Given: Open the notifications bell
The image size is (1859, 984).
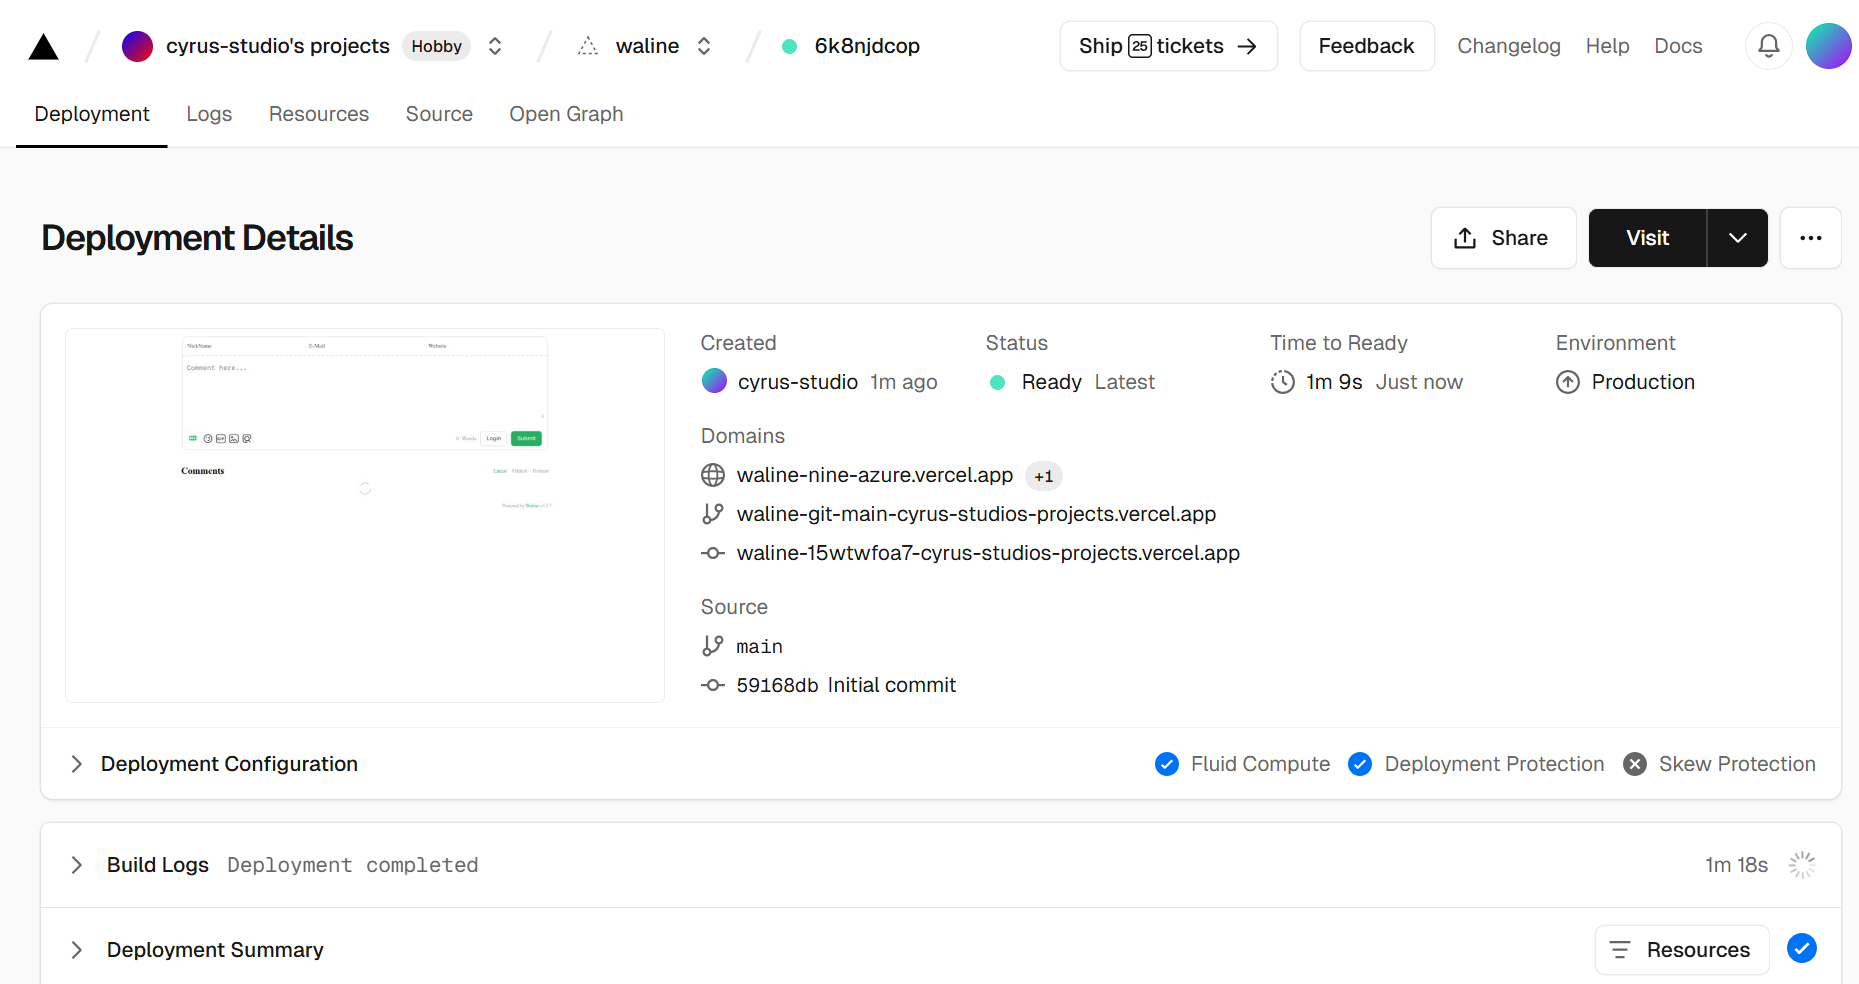Looking at the screenshot, I should tap(1768, 46).
